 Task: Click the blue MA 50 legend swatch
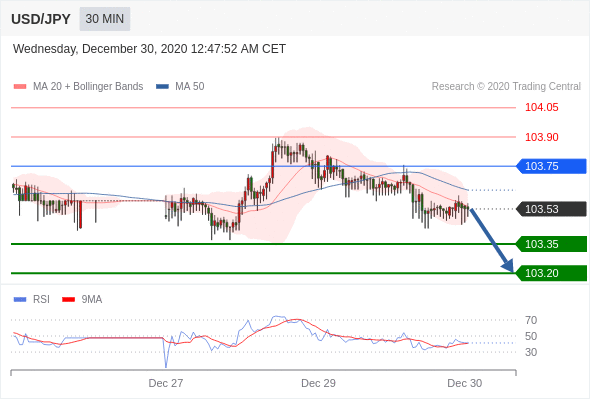[163, 87]
